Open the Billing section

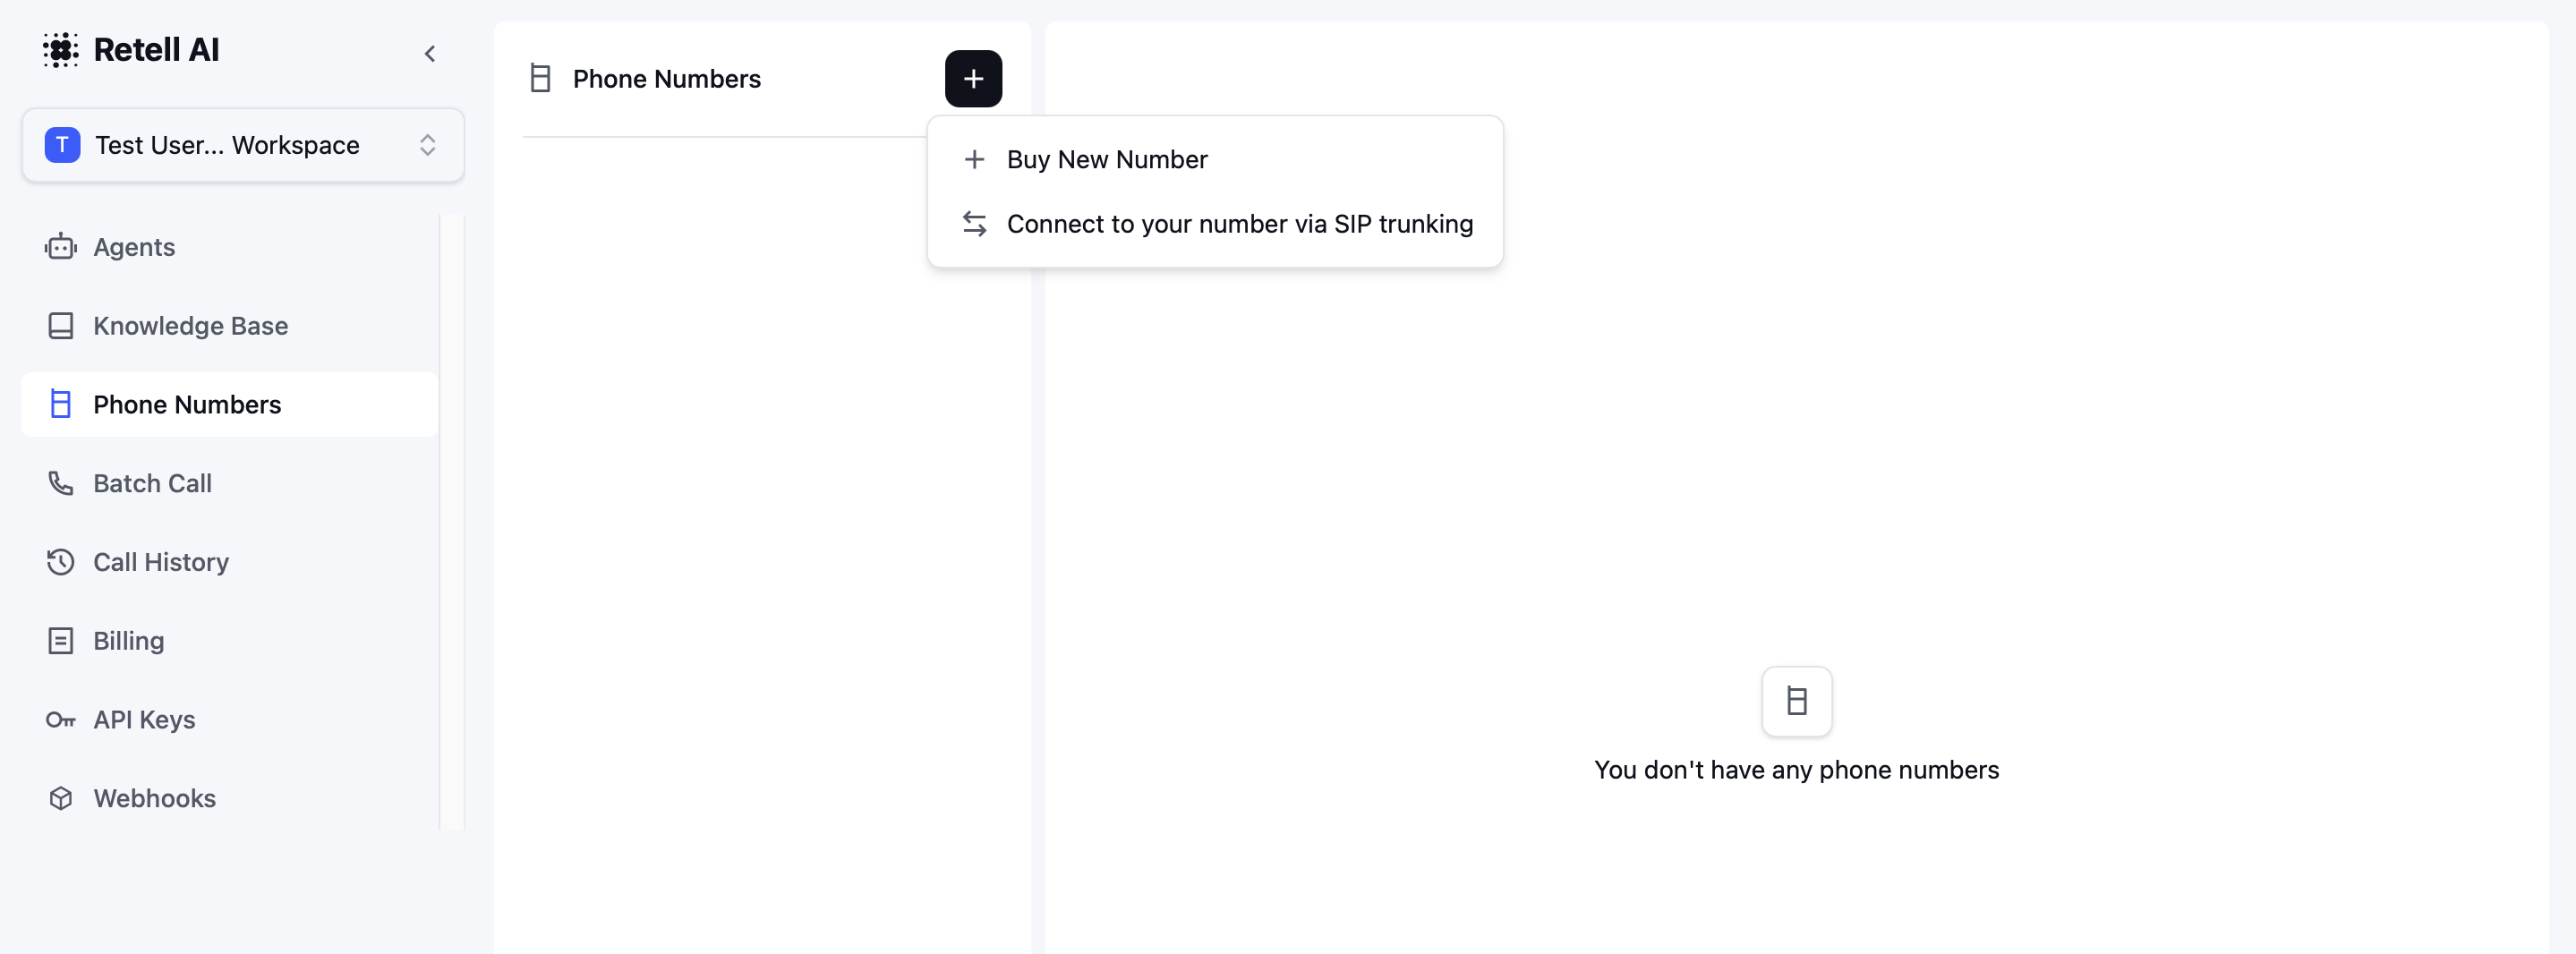128,641
